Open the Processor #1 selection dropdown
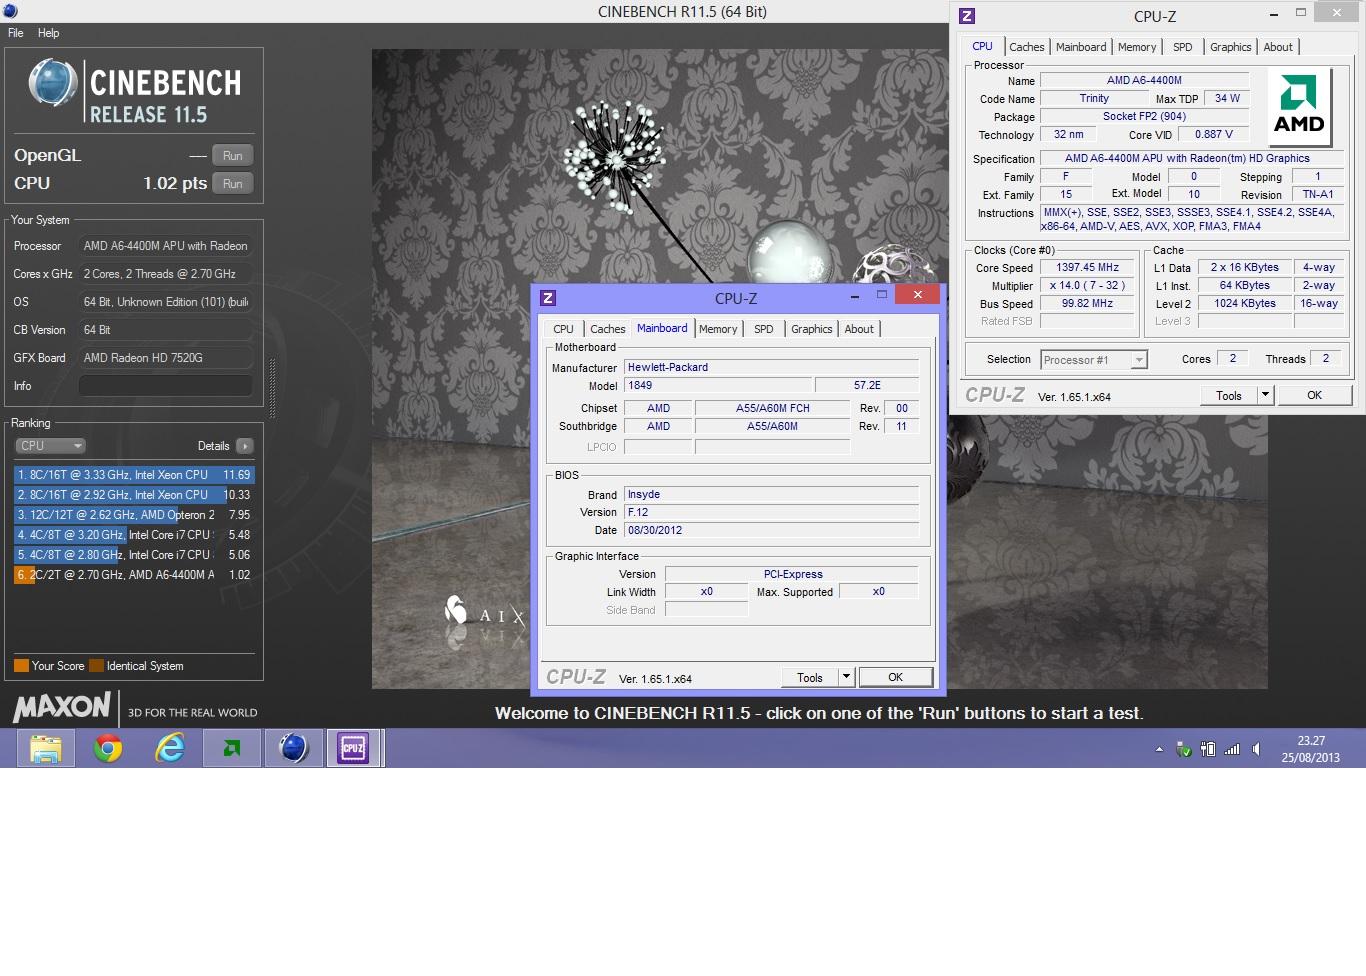Viewport: 1366px width, 976px height. [x=1094, y=360]
